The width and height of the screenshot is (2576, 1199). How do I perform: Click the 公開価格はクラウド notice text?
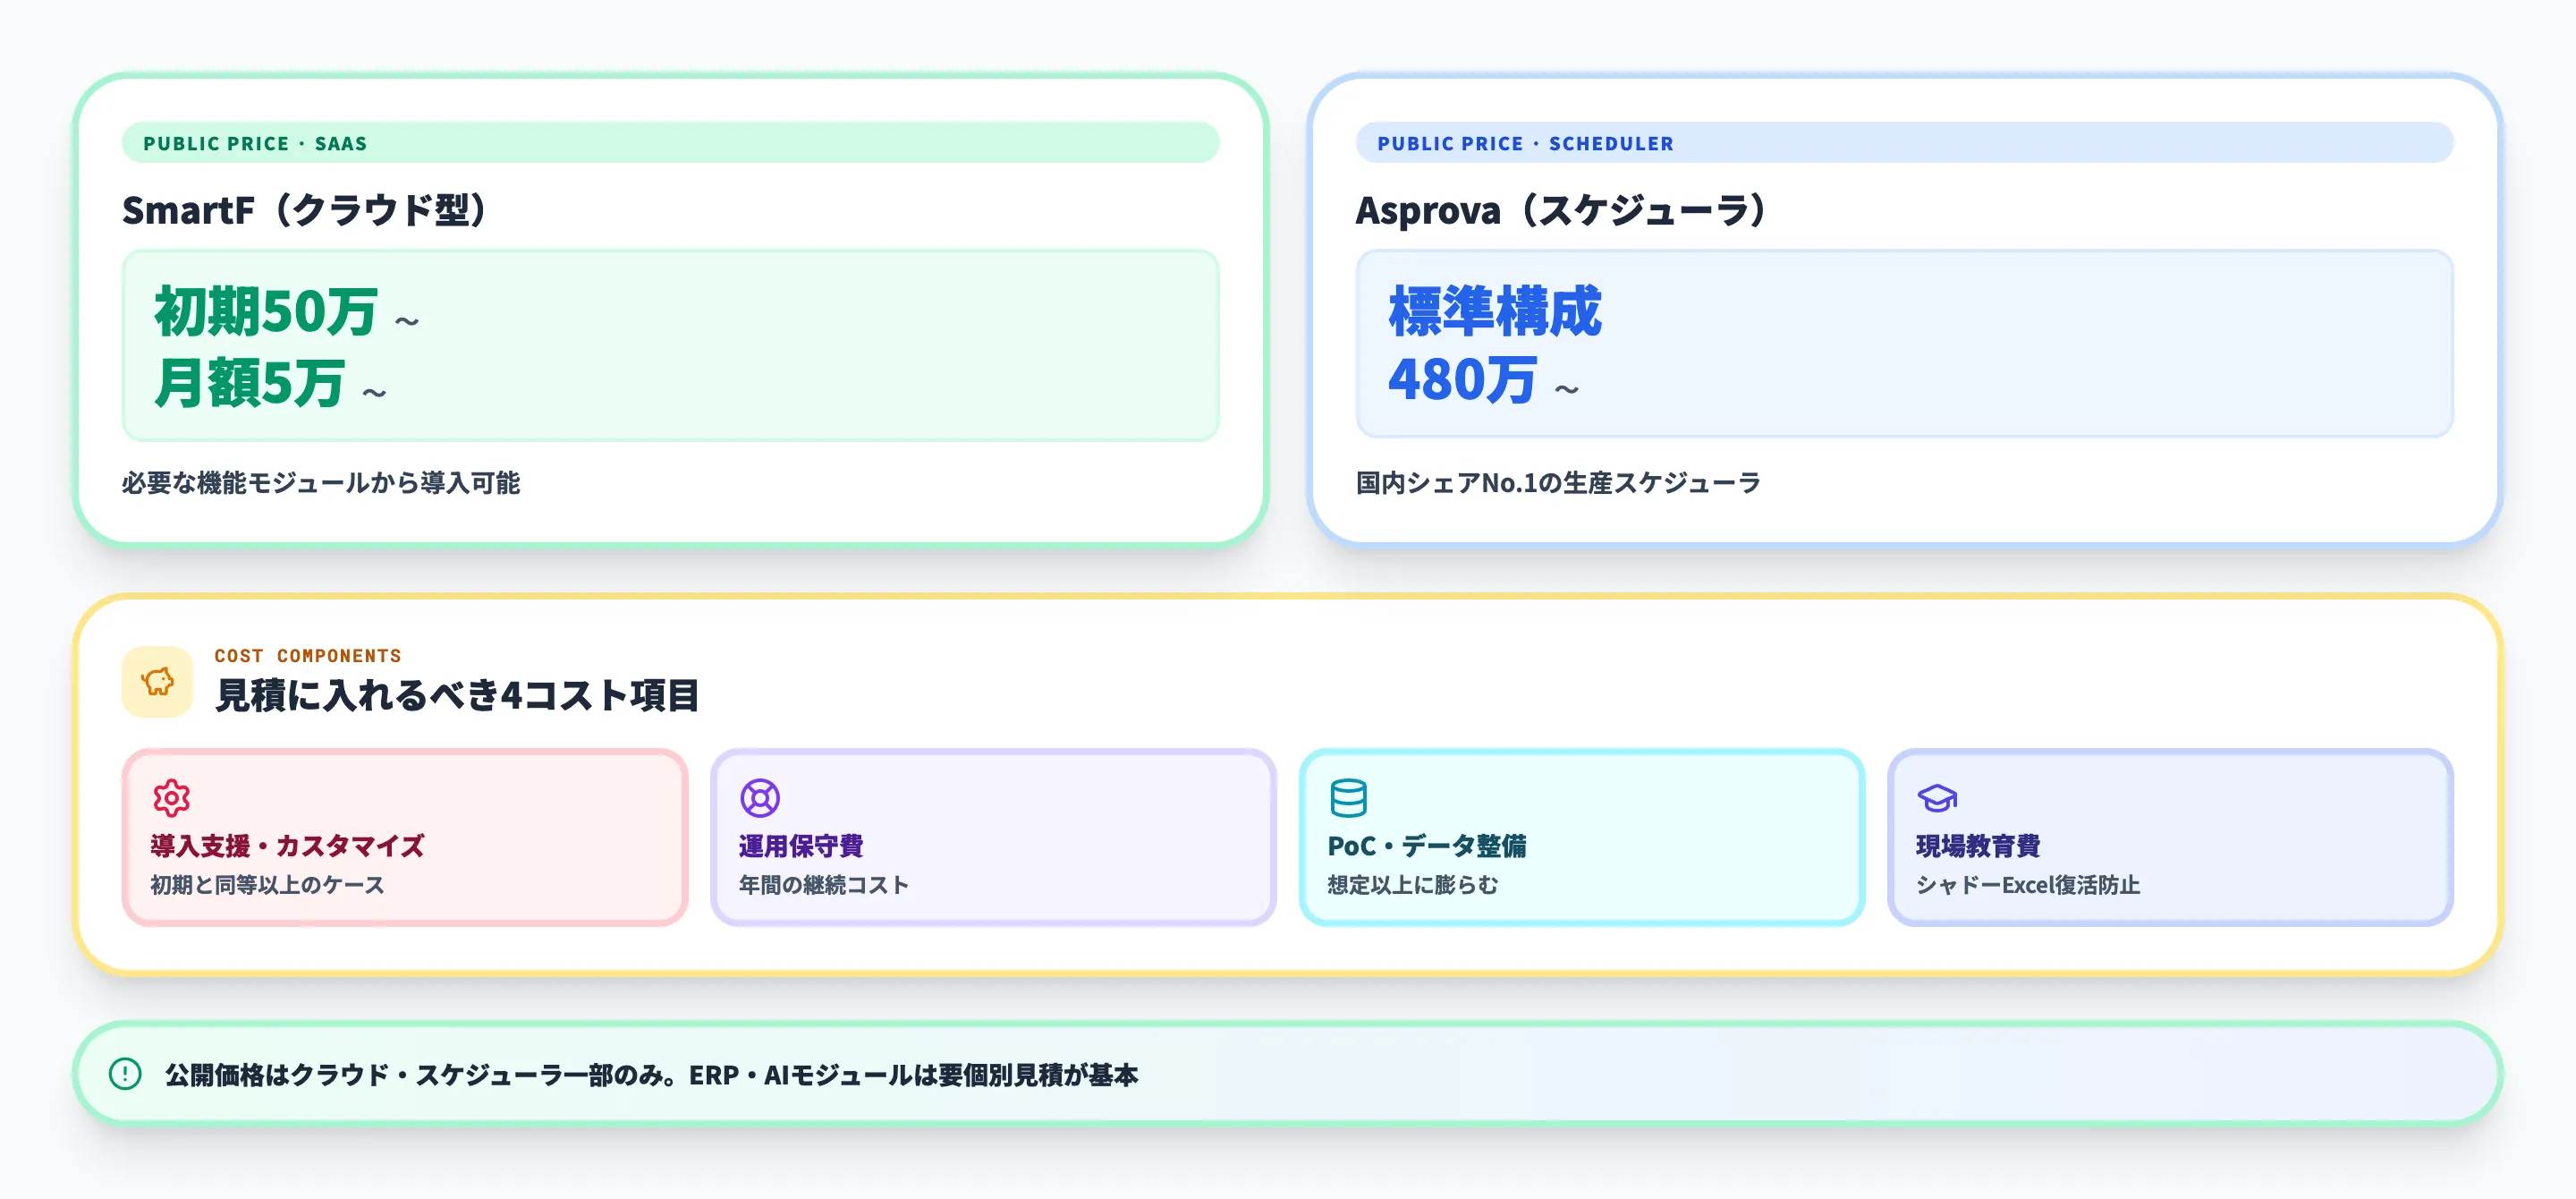[x=651, y=1075]
